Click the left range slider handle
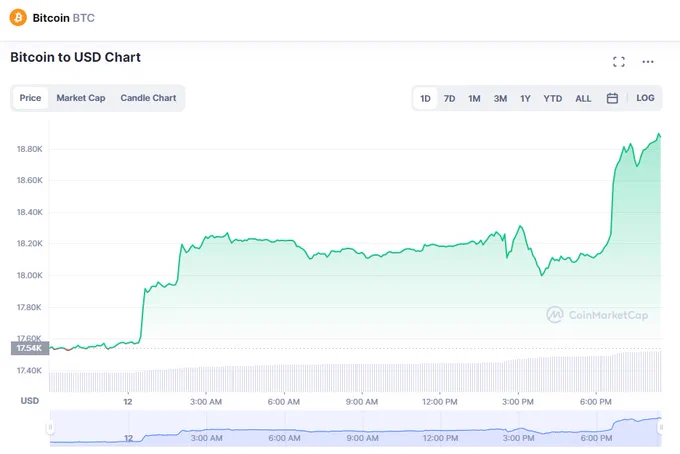The width and height of the screenshot is (680, 454). click(x=50, y=428)
